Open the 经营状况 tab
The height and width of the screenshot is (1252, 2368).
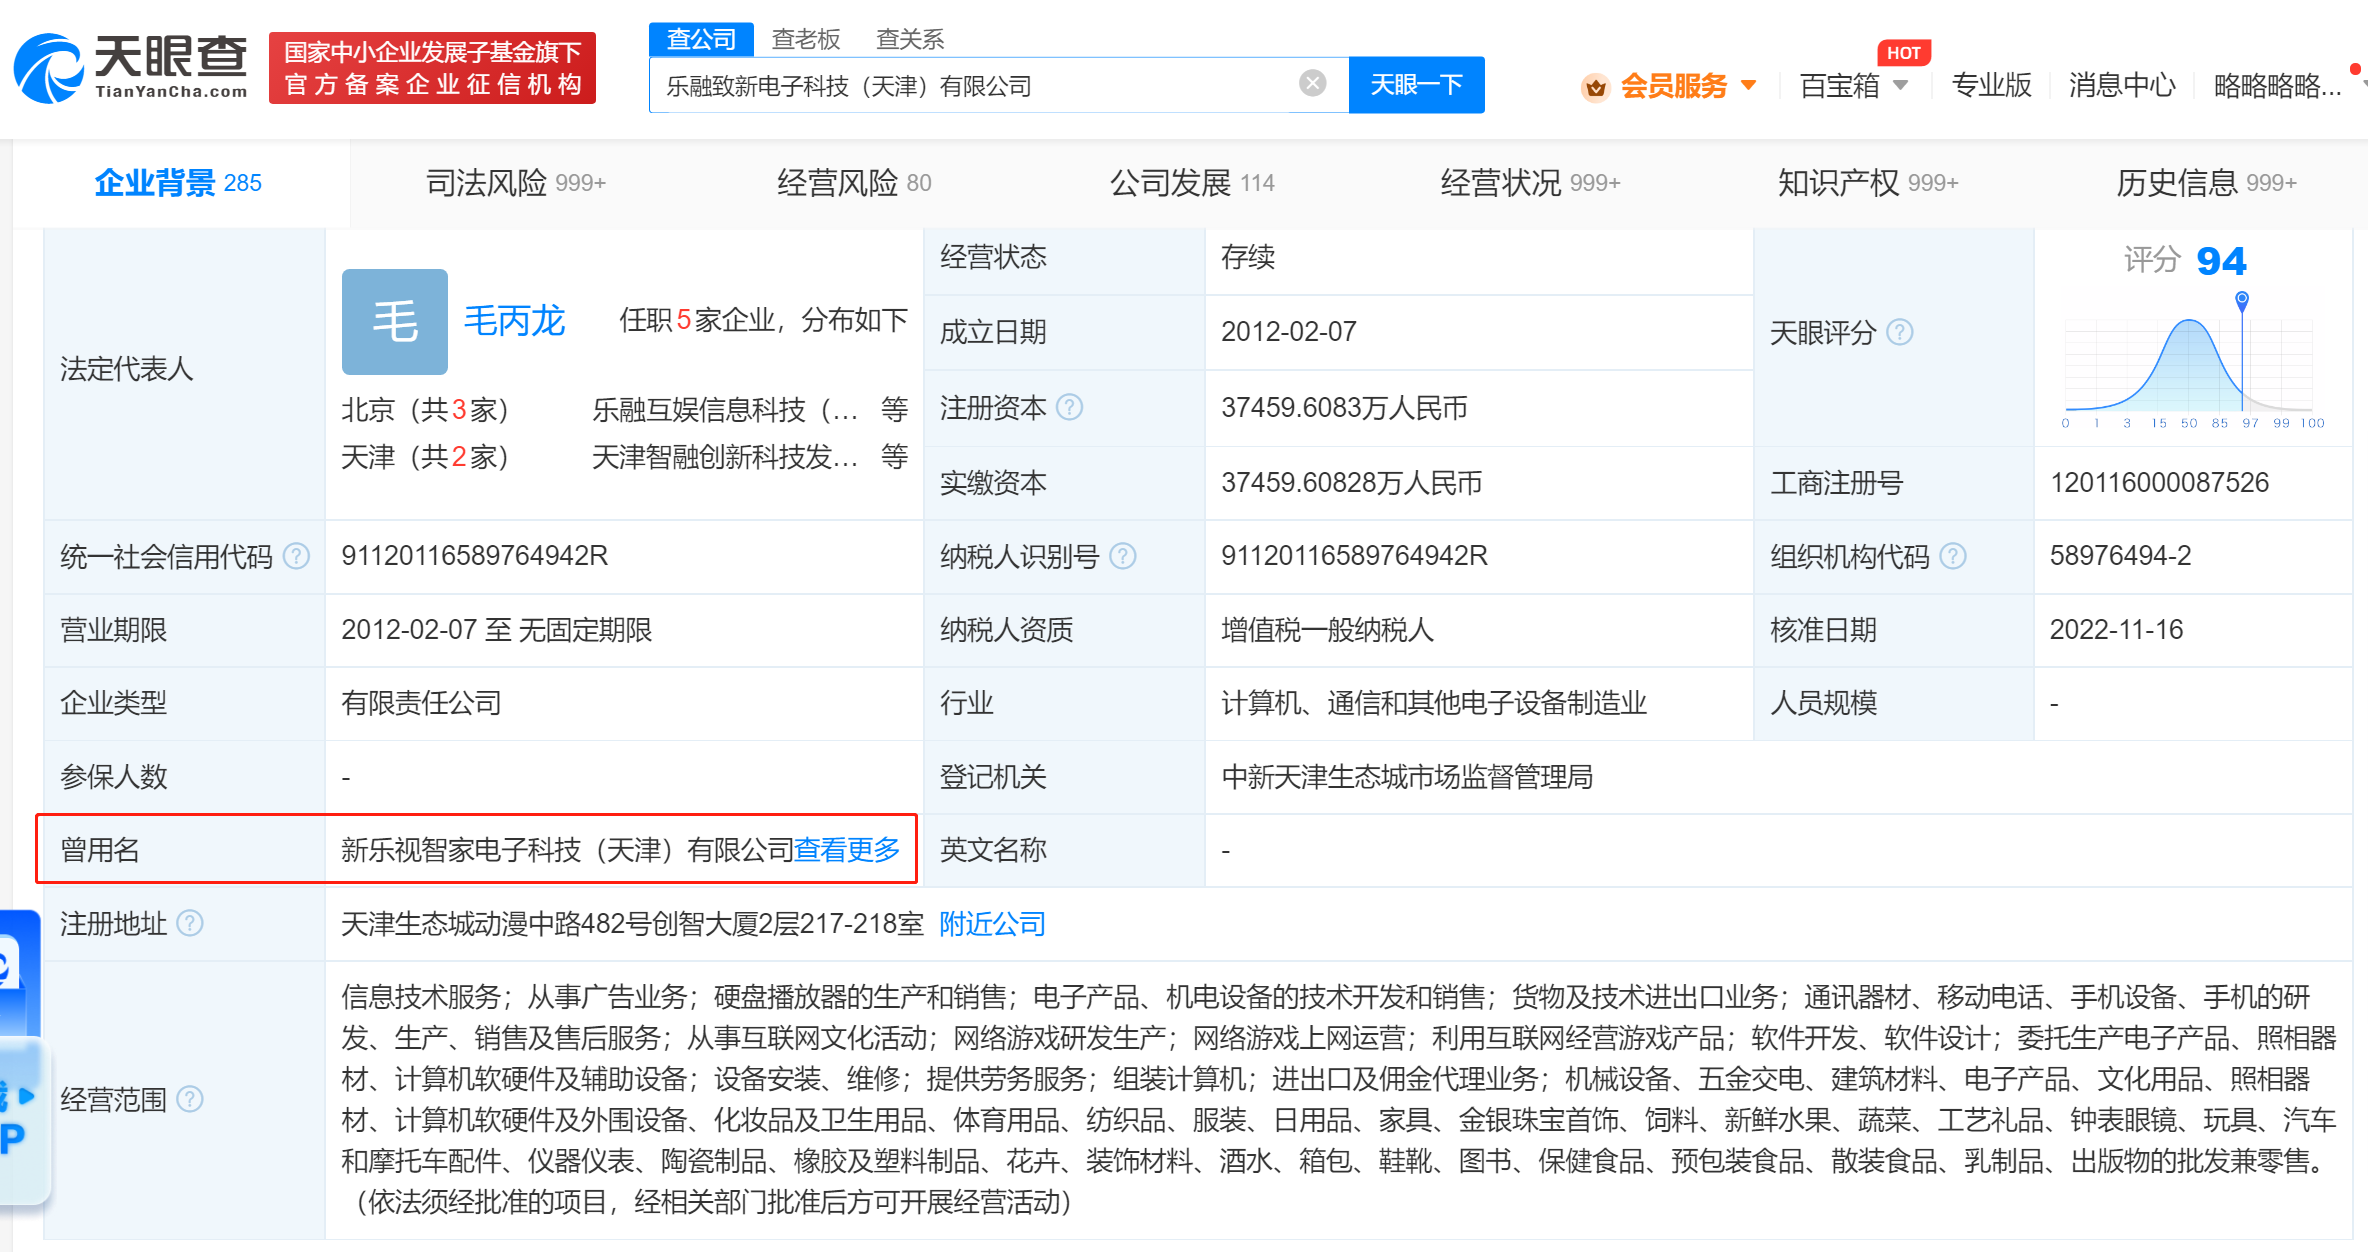1530,183
